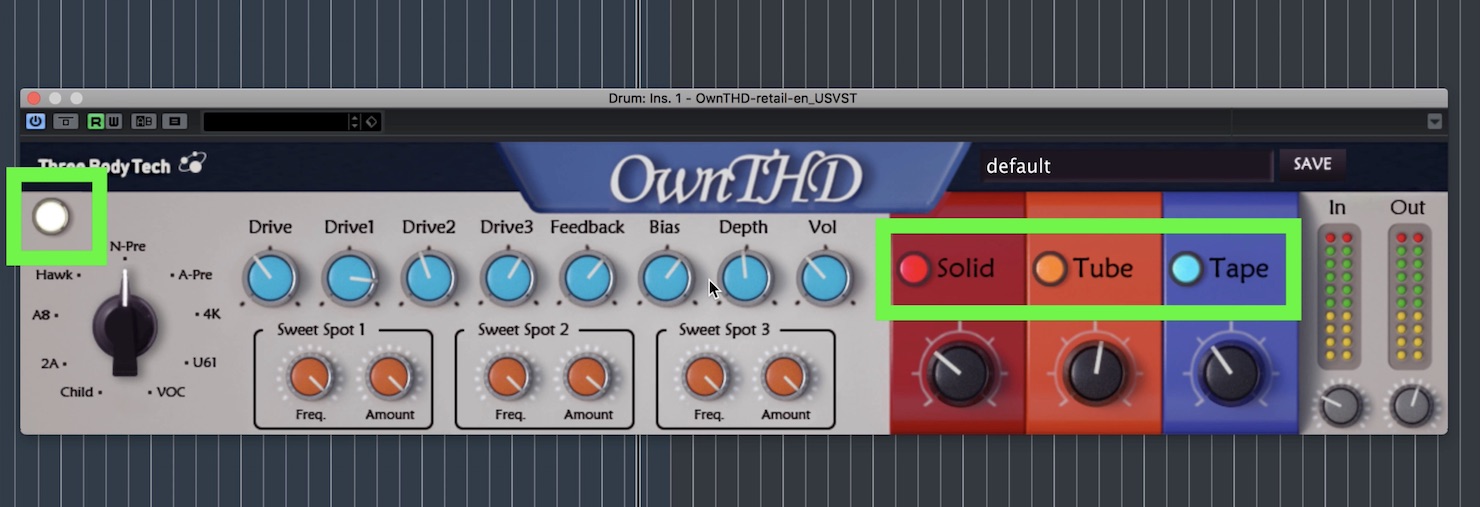Click Sweet Spot 2 Freq. knob
This screenshot has width=1480, height=507.
[x=509, y=377]
